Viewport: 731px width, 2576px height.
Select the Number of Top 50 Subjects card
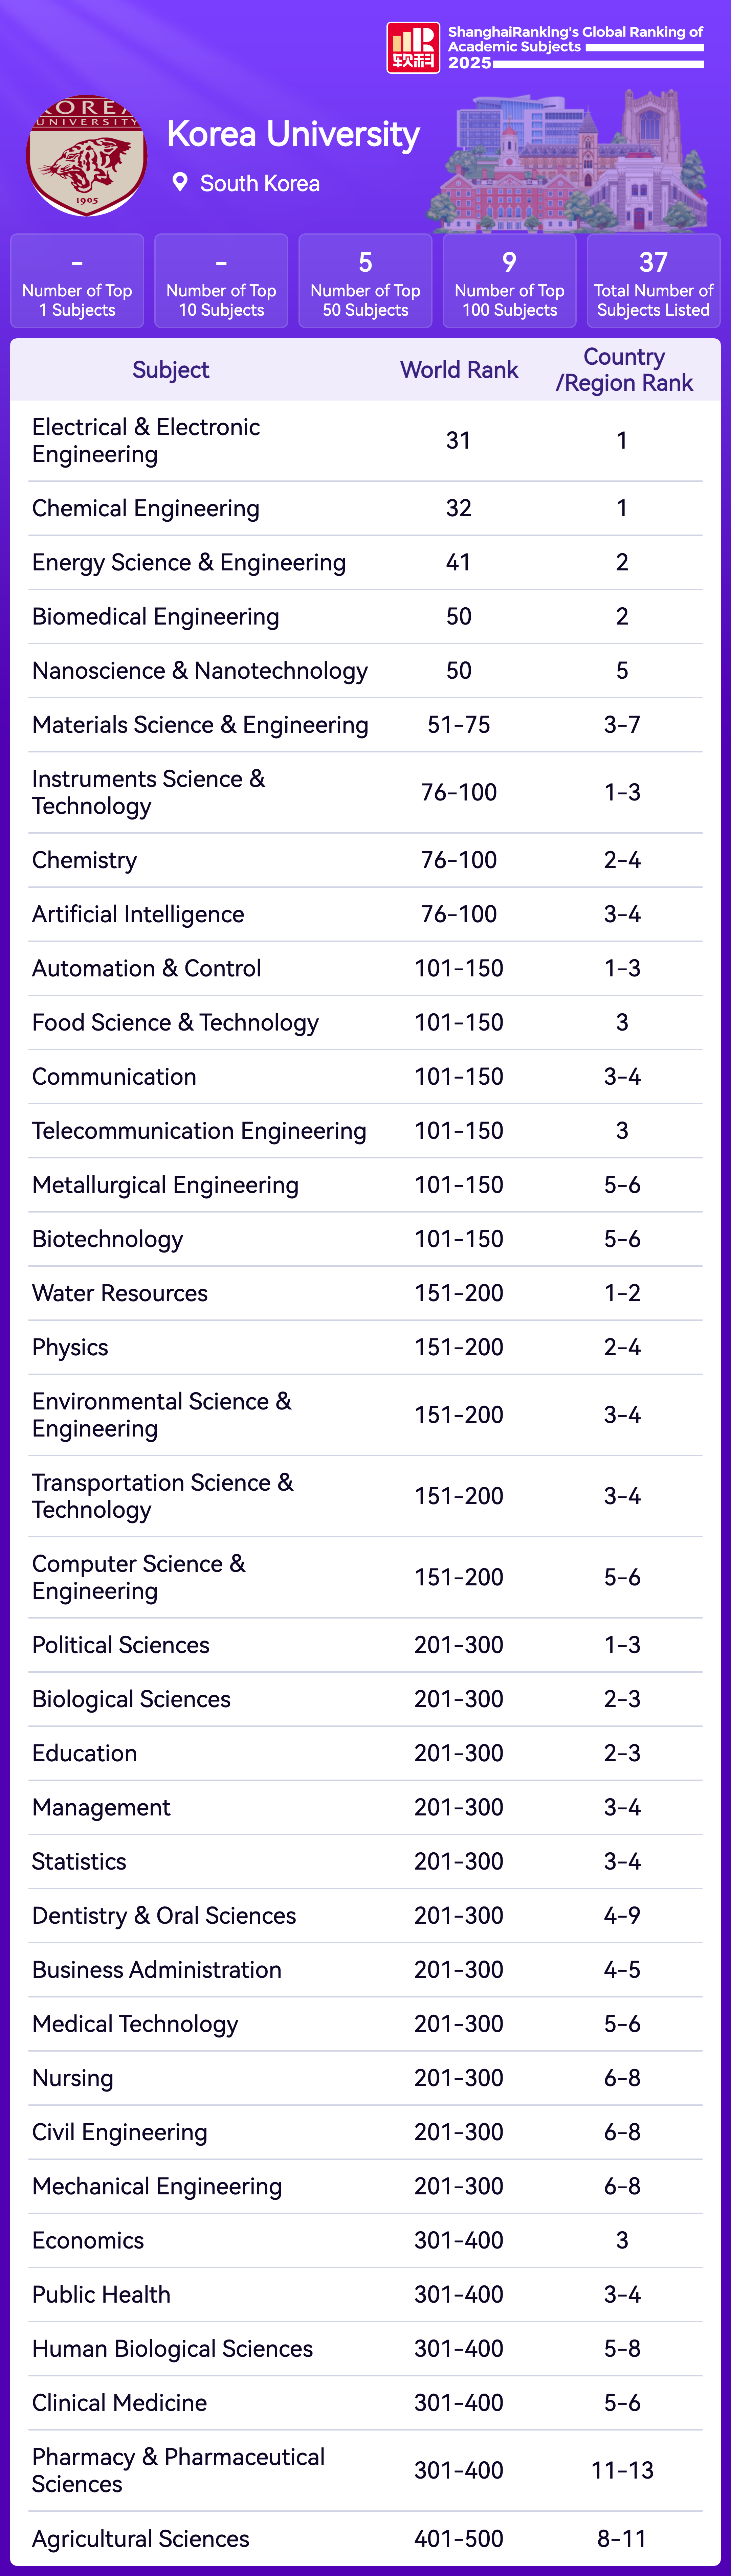pyautogui.click(x=365, y=281)
